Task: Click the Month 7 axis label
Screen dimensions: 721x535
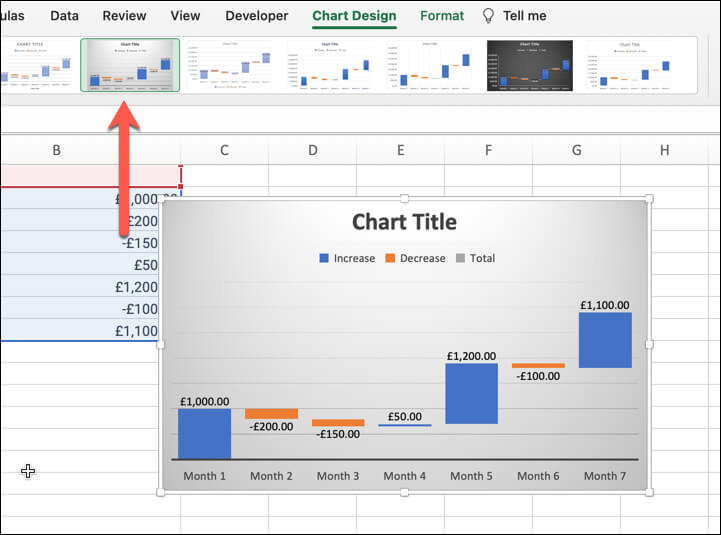Action: (x=605, y=476)
